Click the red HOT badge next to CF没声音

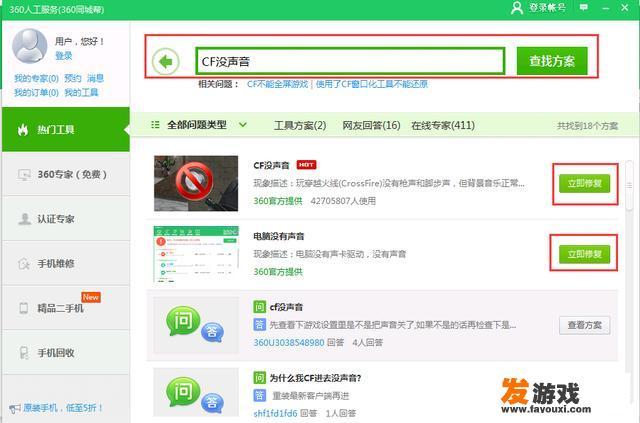pos(306,165)
